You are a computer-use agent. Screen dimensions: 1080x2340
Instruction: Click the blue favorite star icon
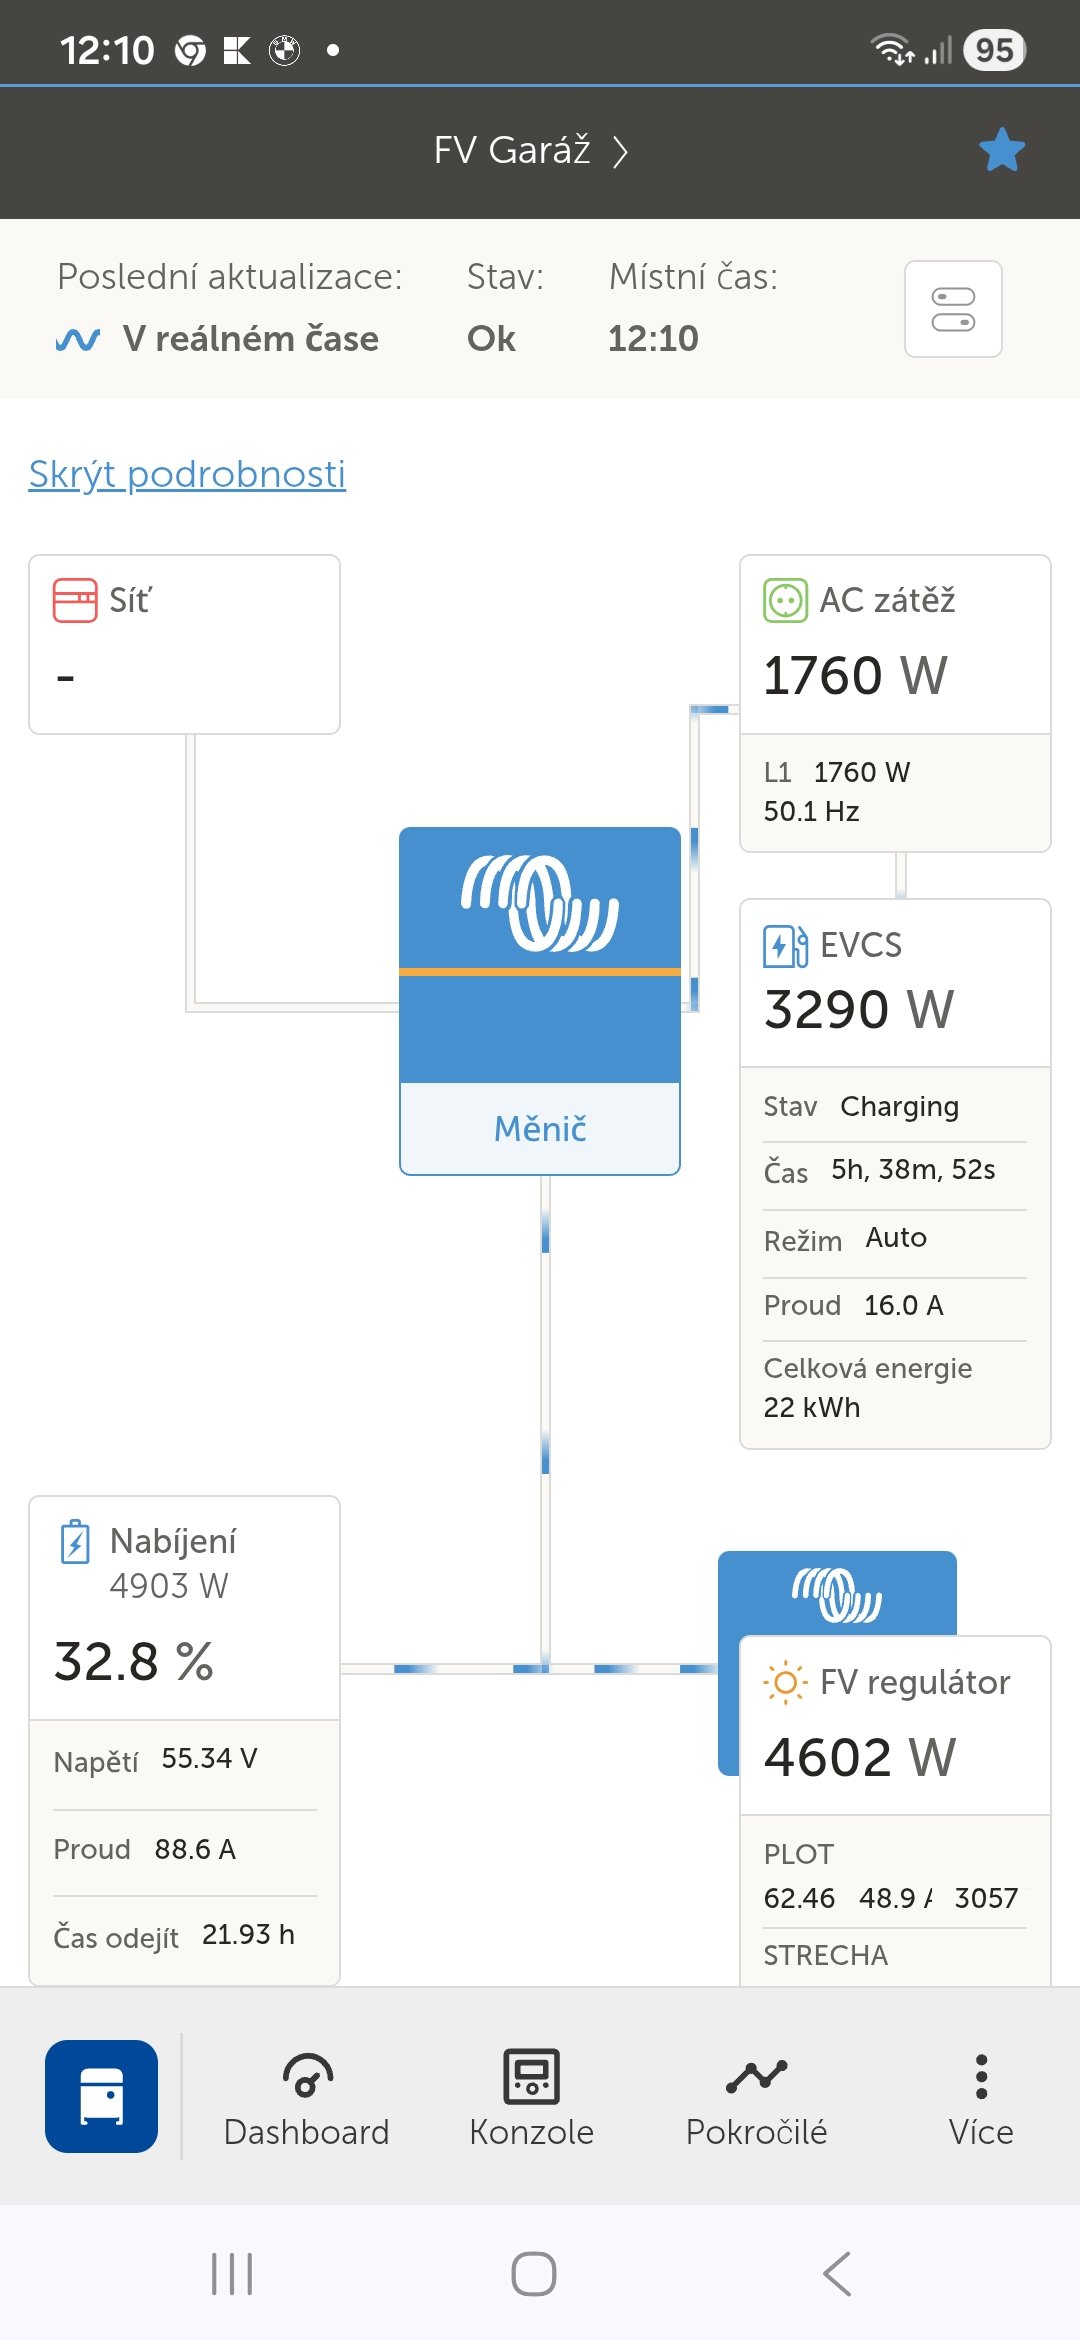pyautogui.click(x=1002, y=150)
